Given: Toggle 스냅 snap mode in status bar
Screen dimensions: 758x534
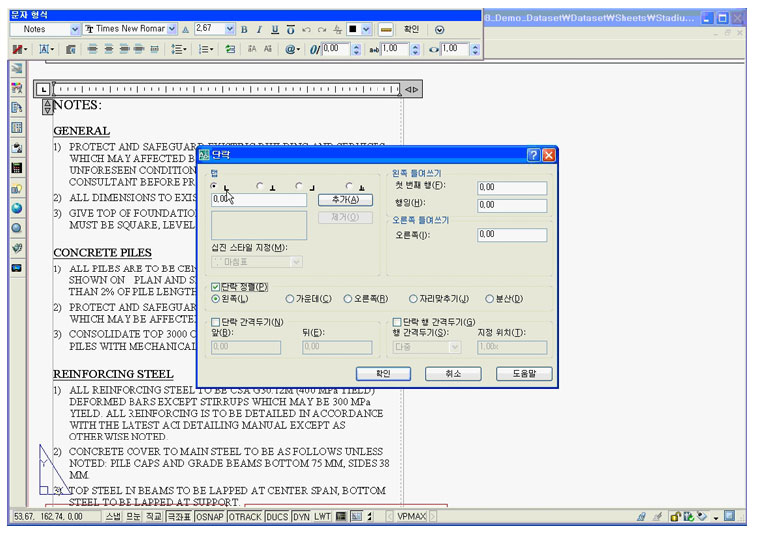Looking at the screenshot, I should pyautogui.click(x=113, y=517).
